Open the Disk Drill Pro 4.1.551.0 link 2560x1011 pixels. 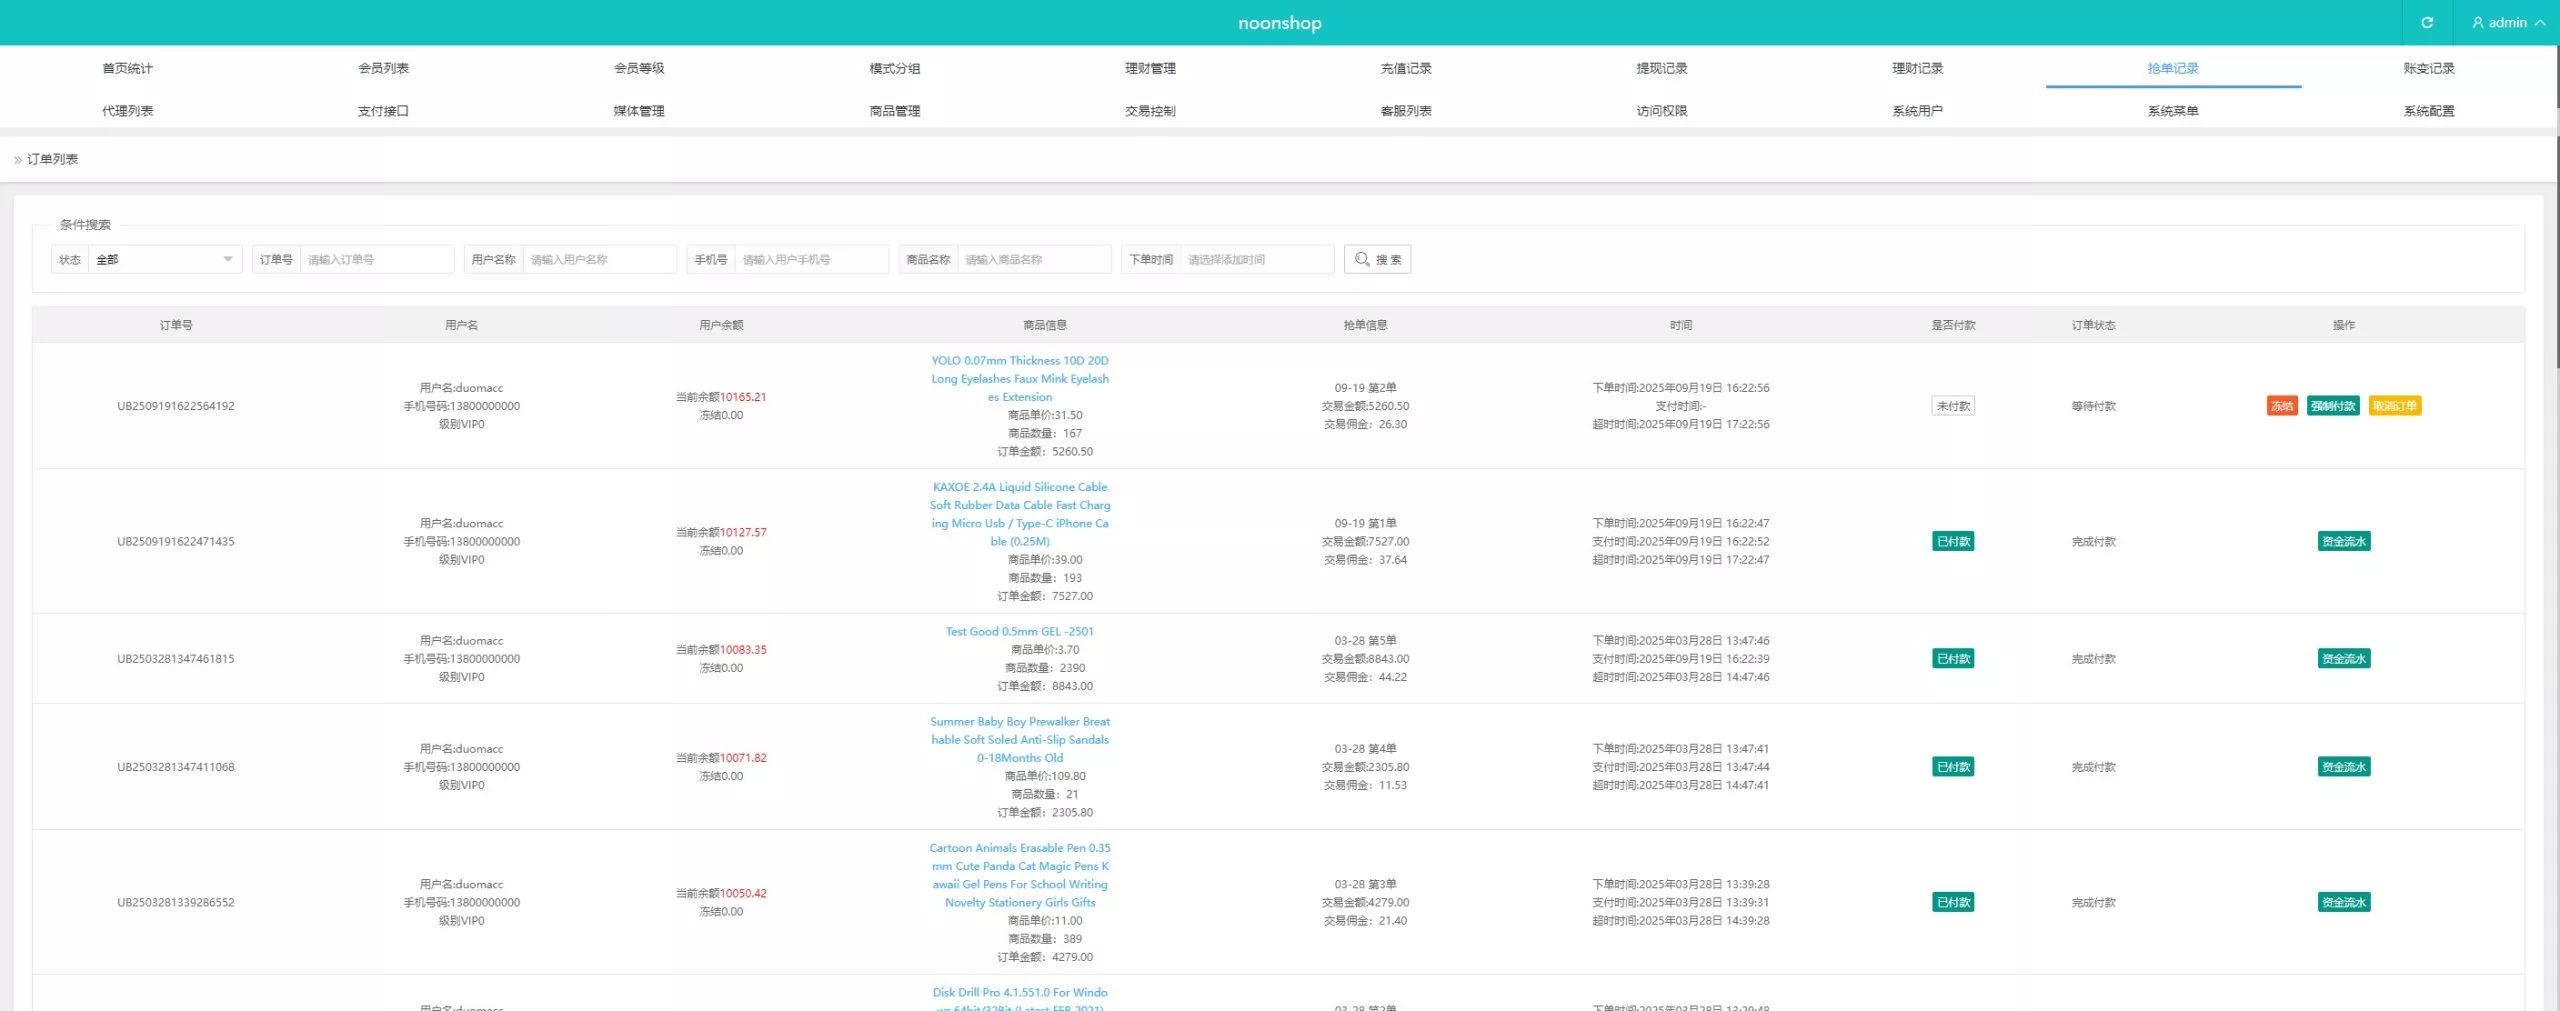pyautogui.click(x=1020, y=999)
